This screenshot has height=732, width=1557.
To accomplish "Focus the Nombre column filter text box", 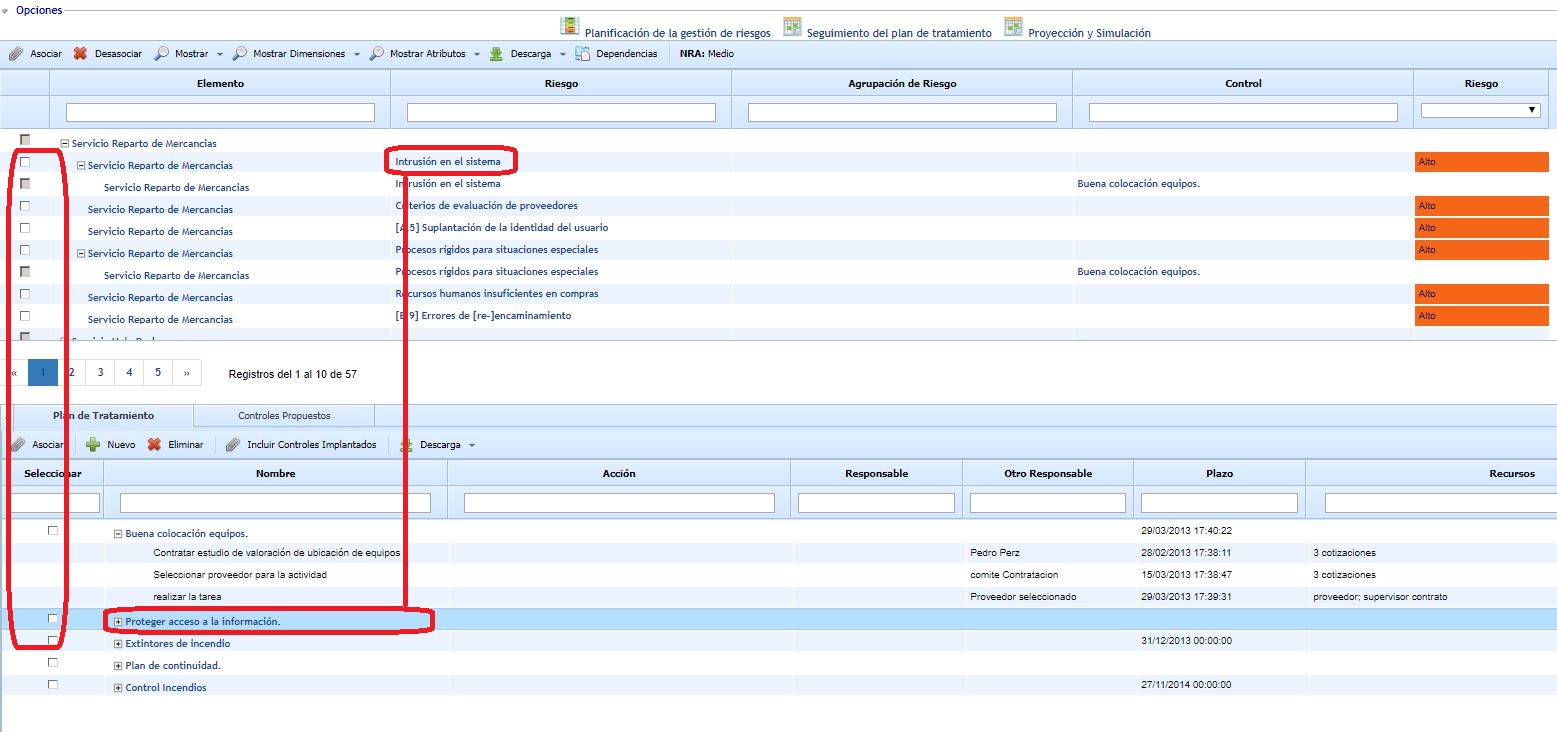I will pyautogui.click(x=275, y=503).
